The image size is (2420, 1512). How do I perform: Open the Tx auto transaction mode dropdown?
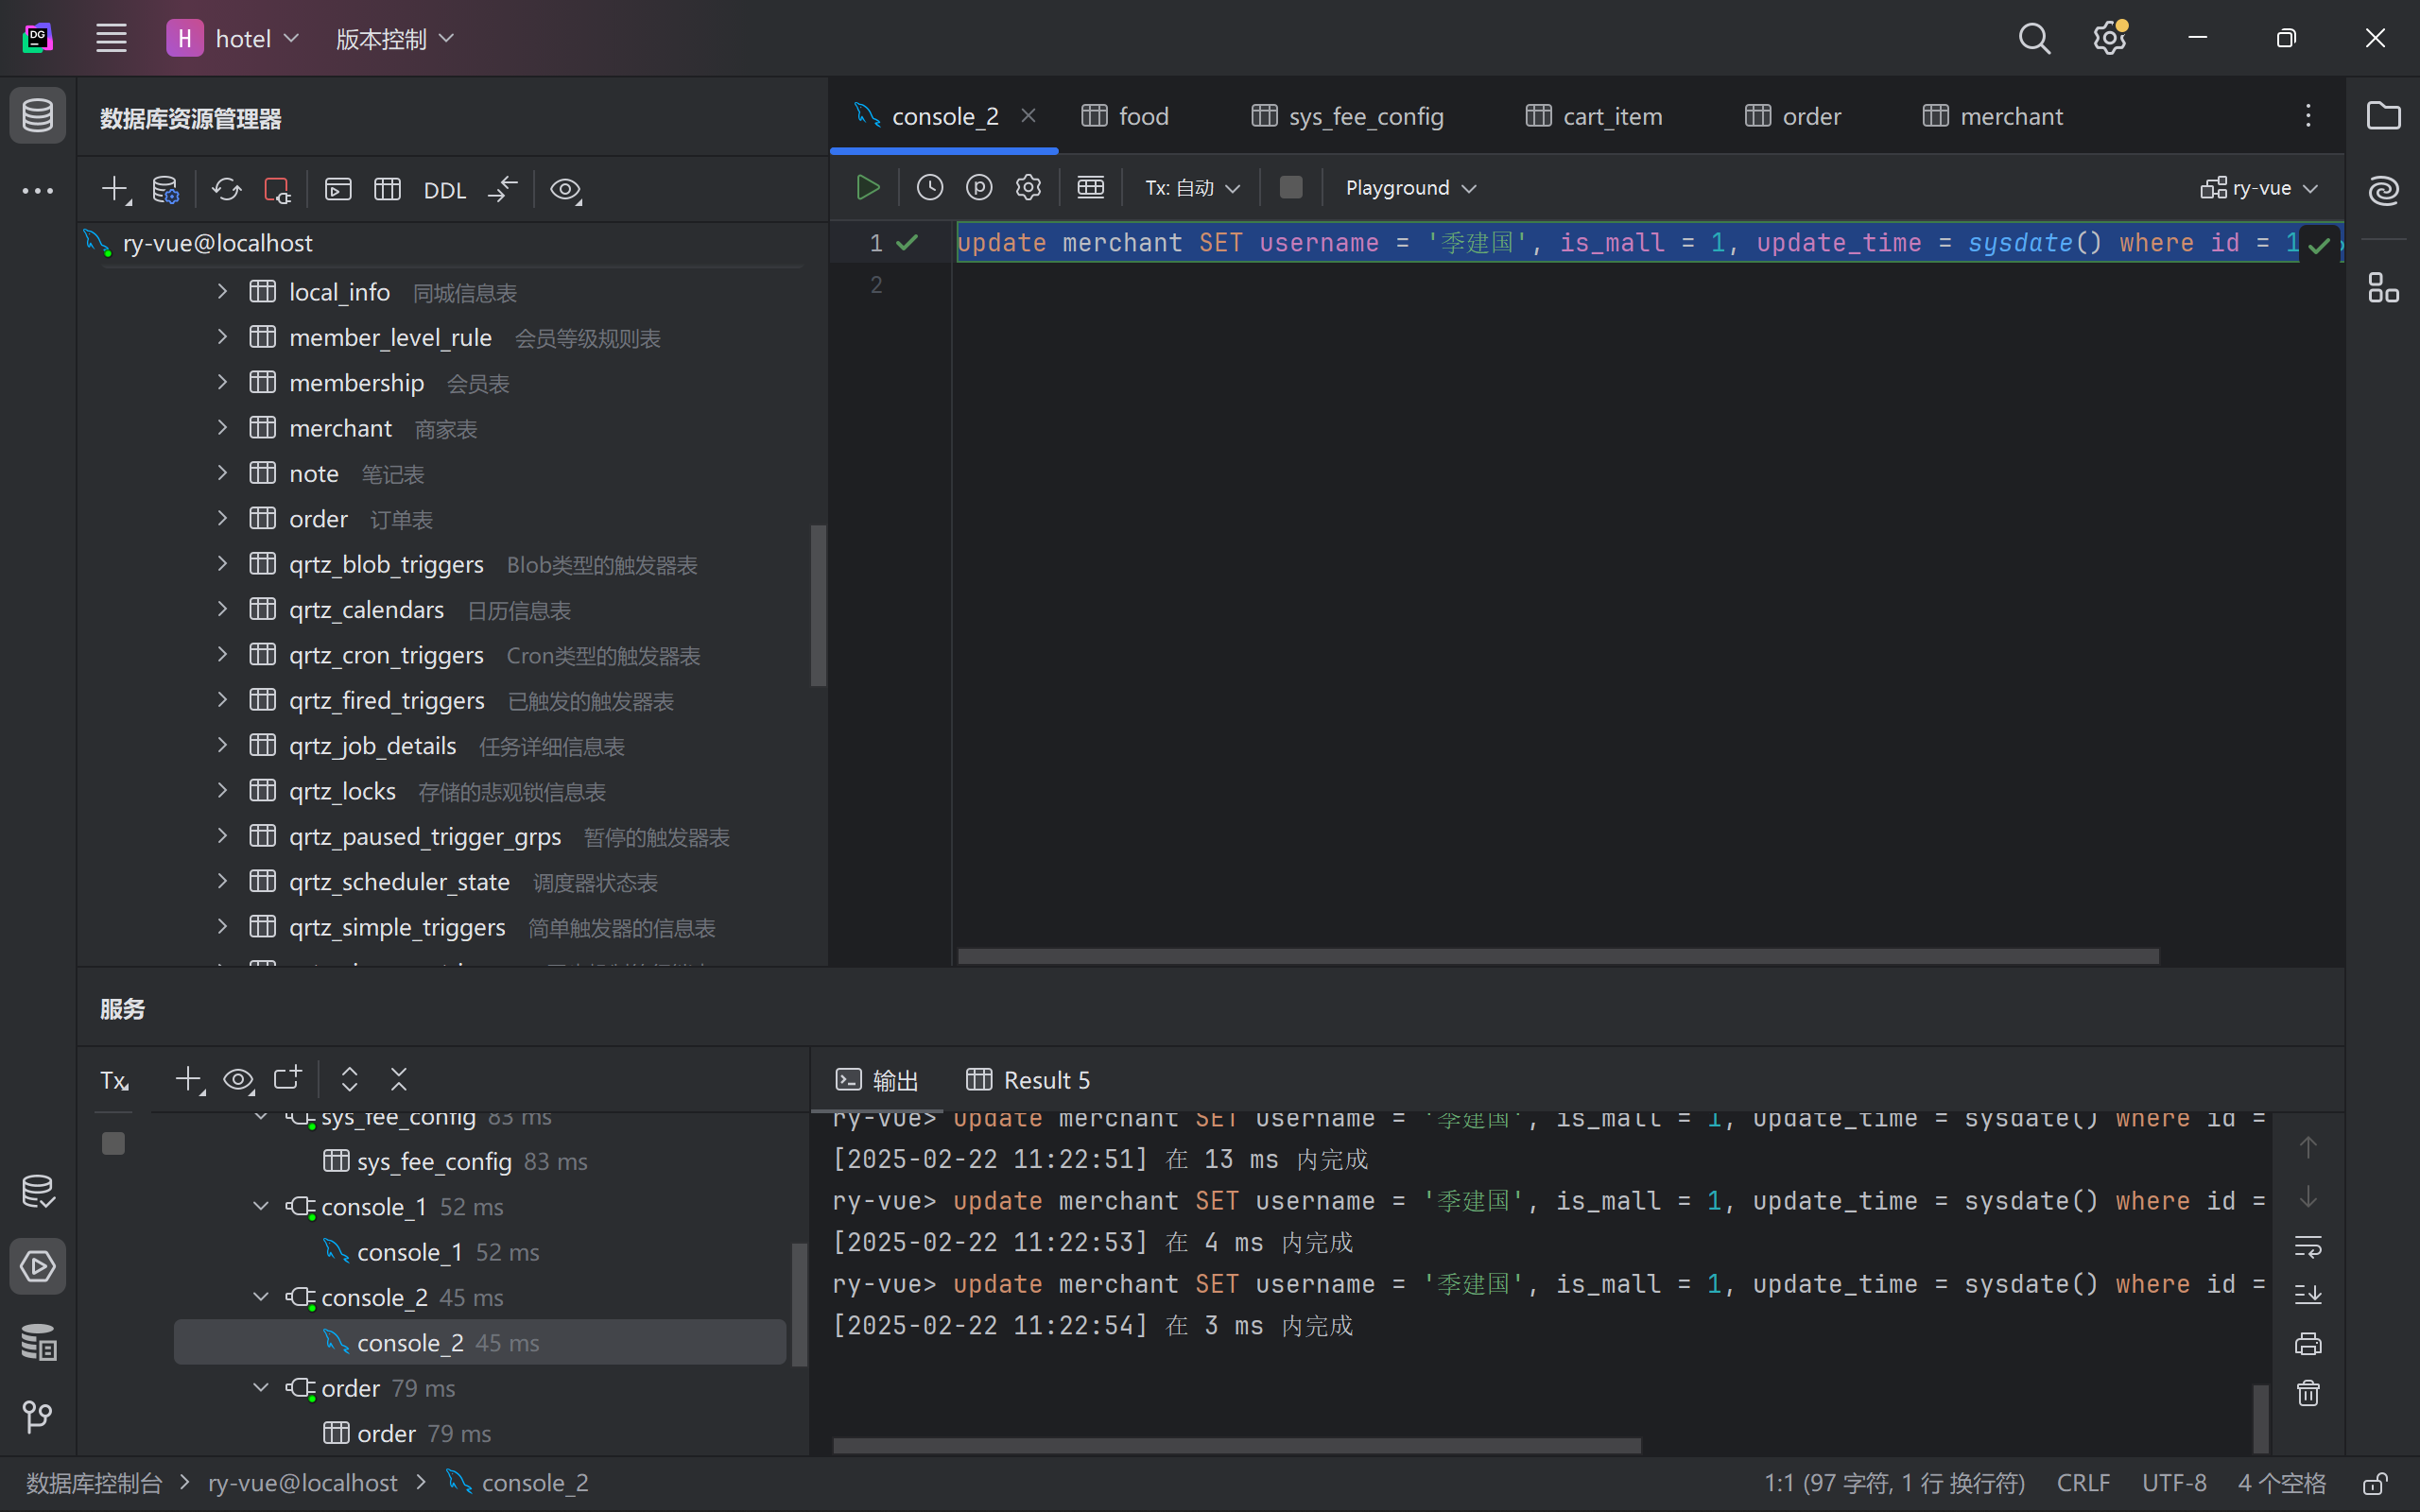(1192, 188)
